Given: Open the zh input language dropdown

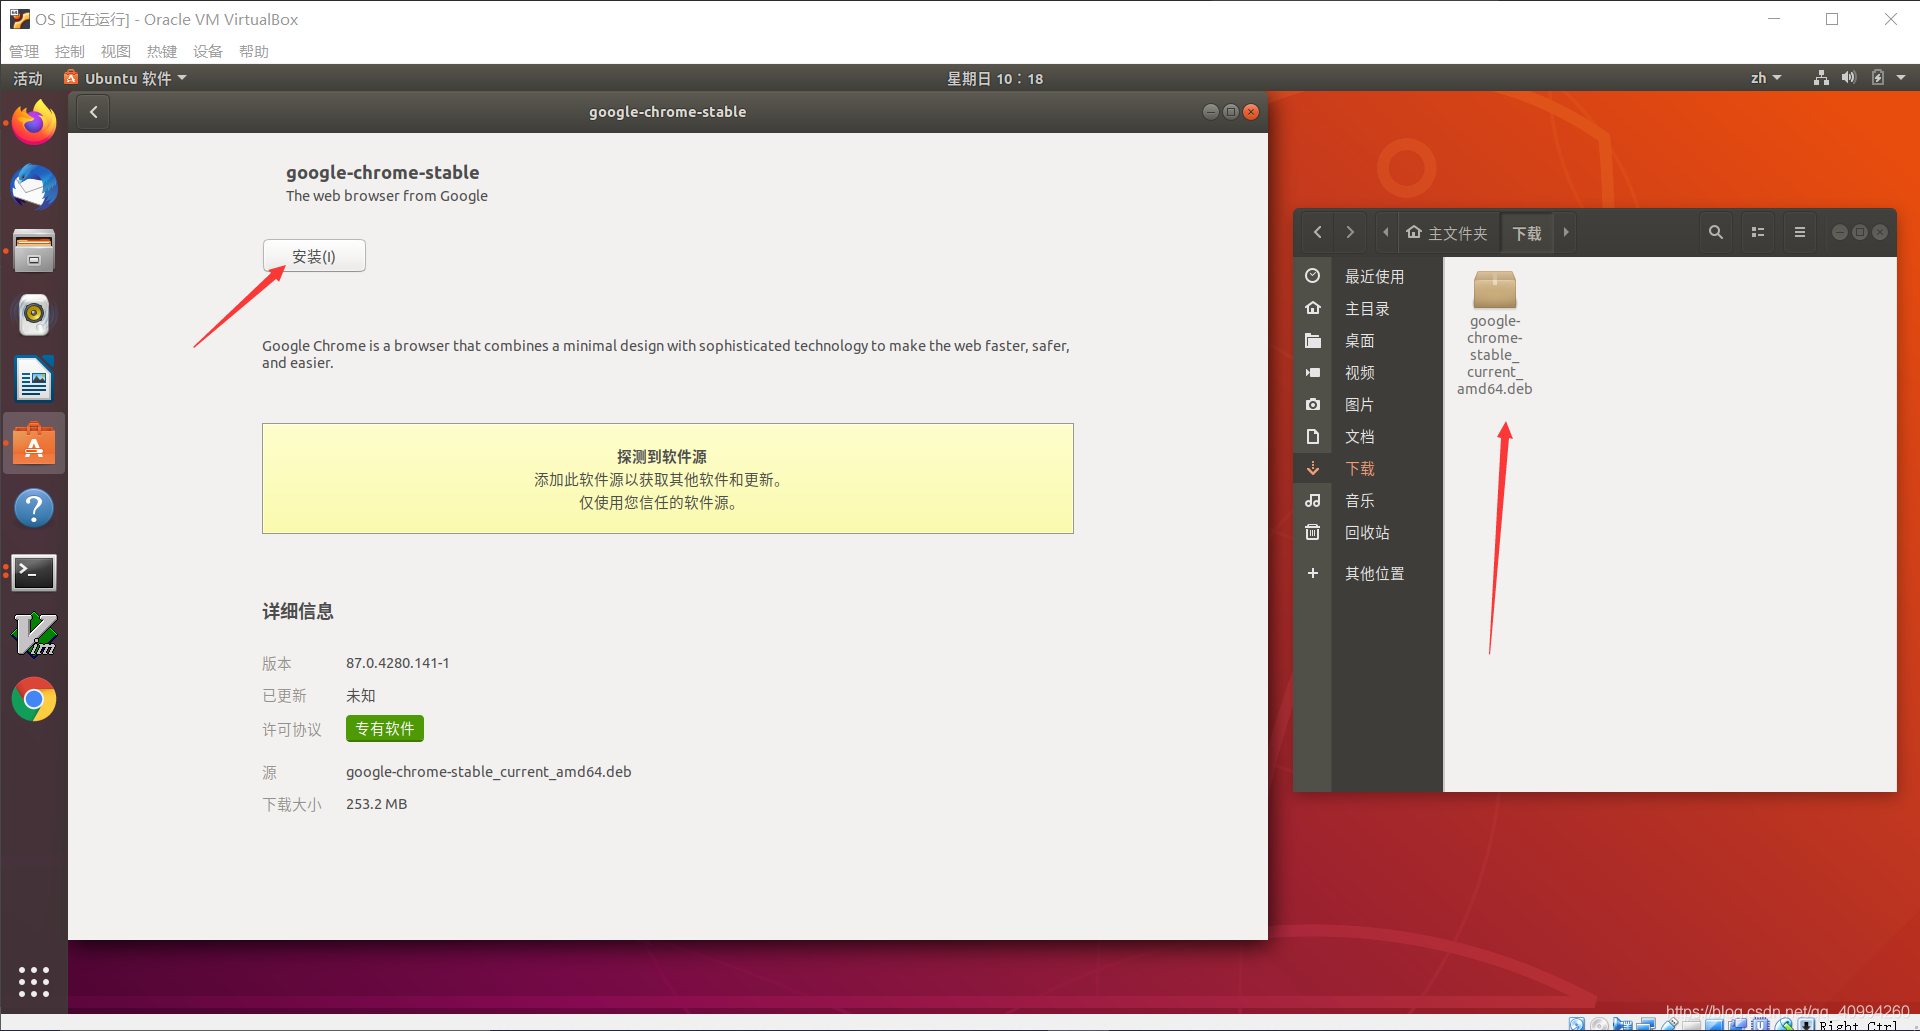Looking at the screenshot, I should pos(1766,78).
